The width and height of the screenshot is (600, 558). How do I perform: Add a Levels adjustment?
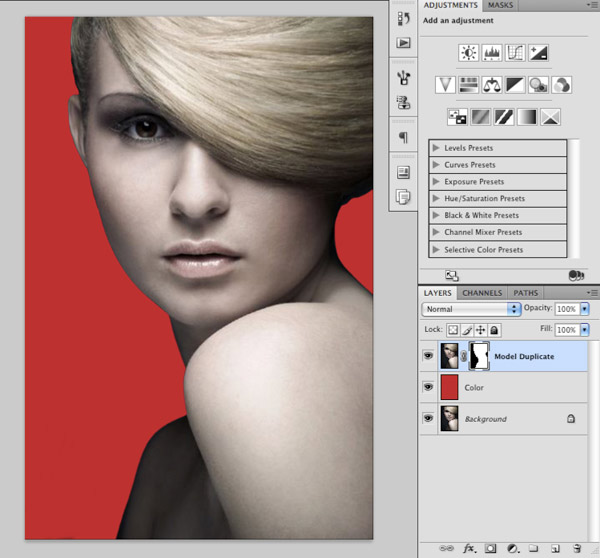492,53
